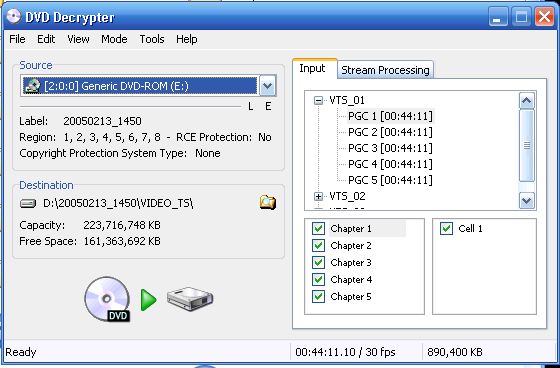Click the green play arrow to start decrypting

(x=148, y=300)
